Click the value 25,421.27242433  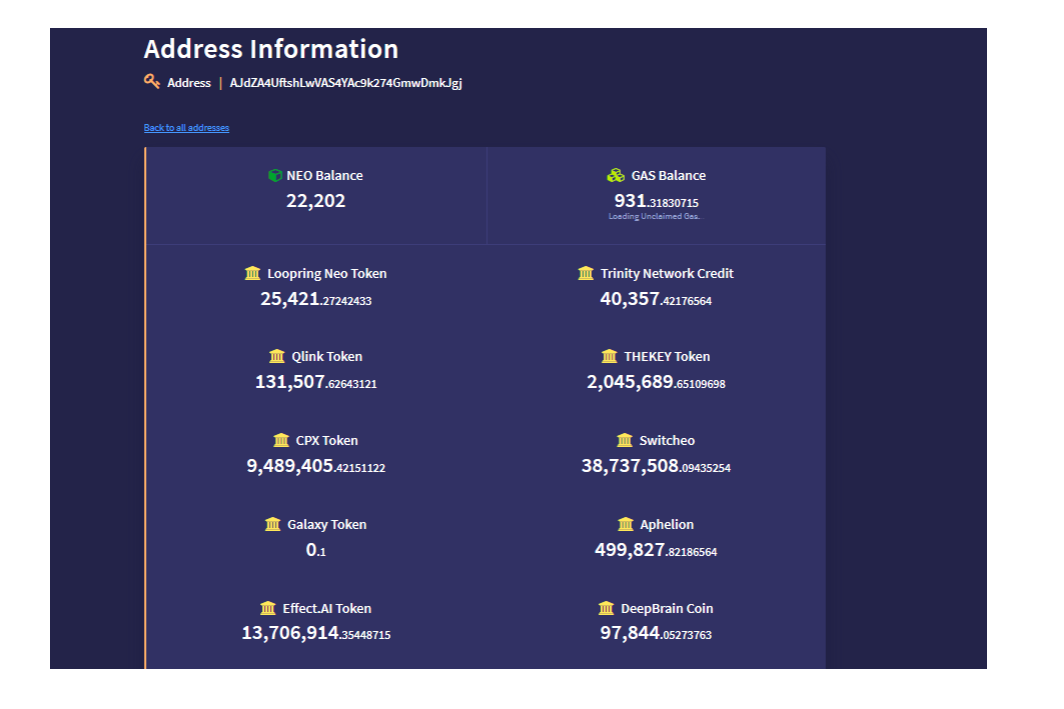point(316,299)
